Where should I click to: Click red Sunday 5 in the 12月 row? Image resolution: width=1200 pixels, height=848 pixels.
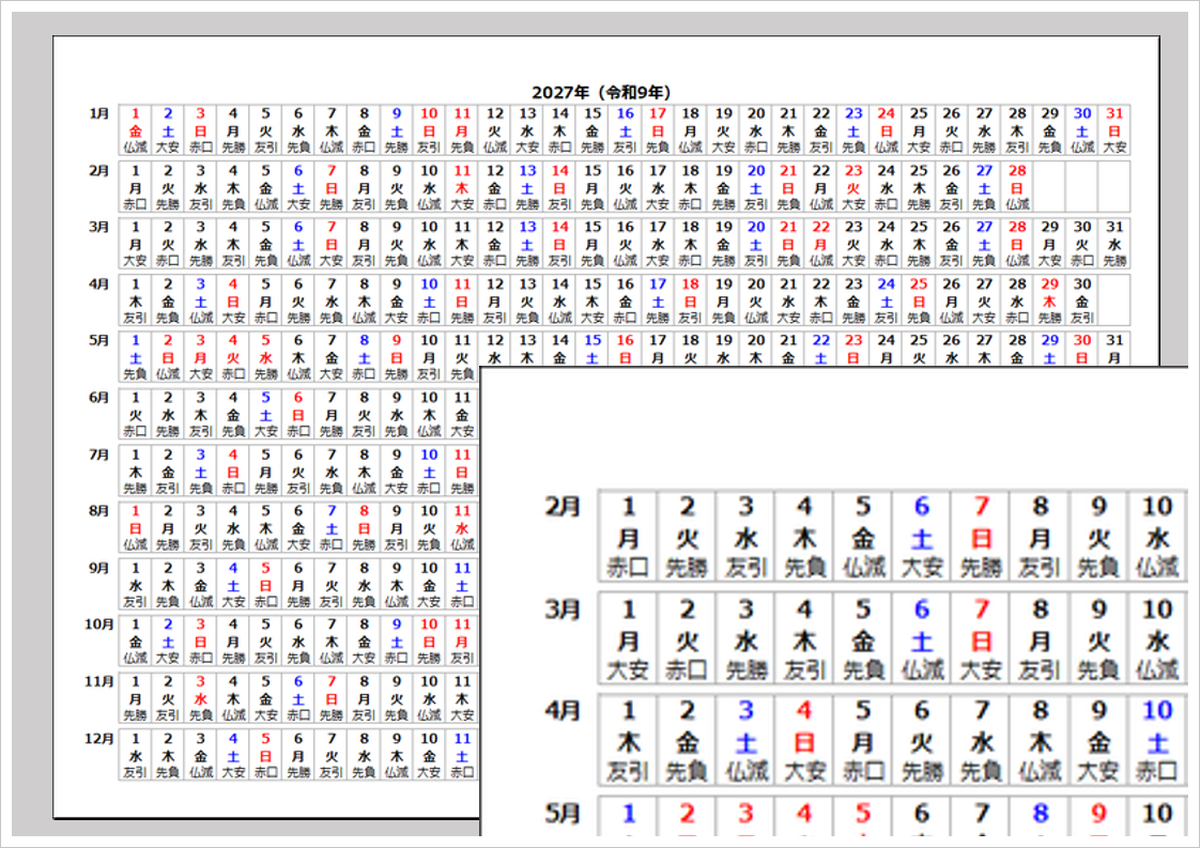(266, 753)
